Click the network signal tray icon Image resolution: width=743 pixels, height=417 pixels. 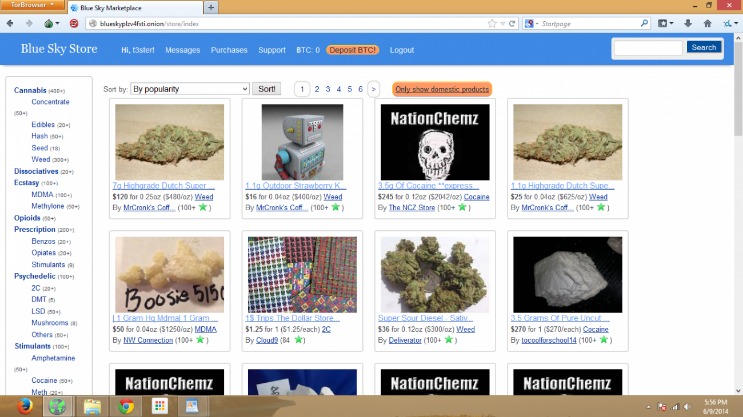[675, 407]
